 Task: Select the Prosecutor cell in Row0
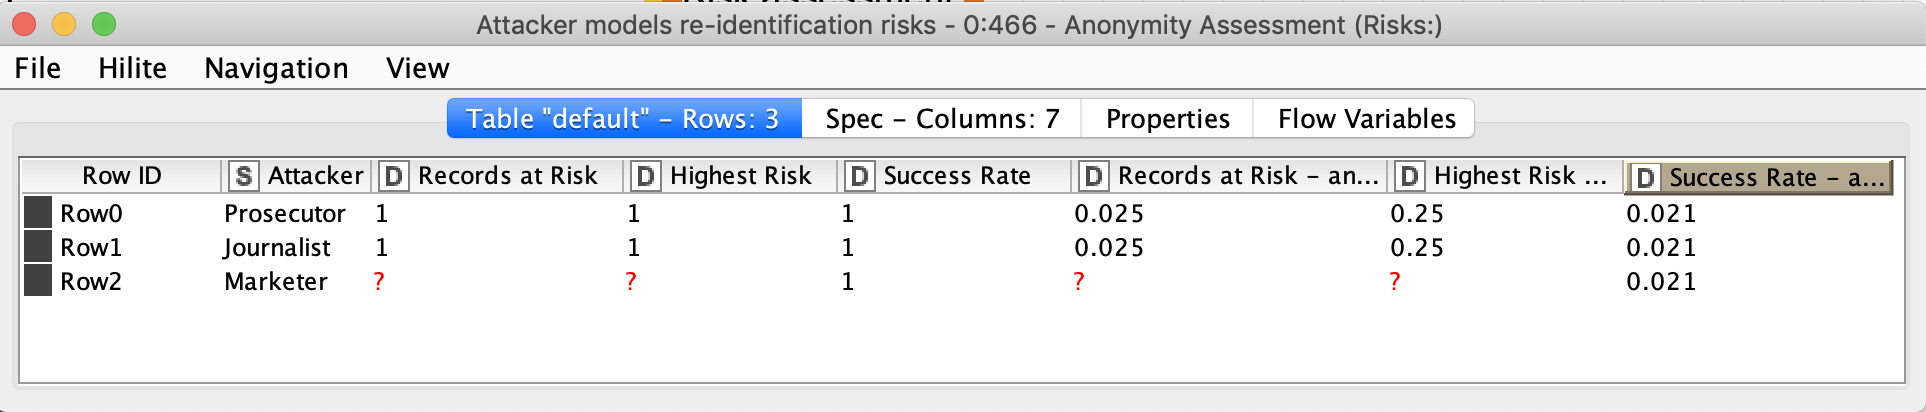pos(285,213)
